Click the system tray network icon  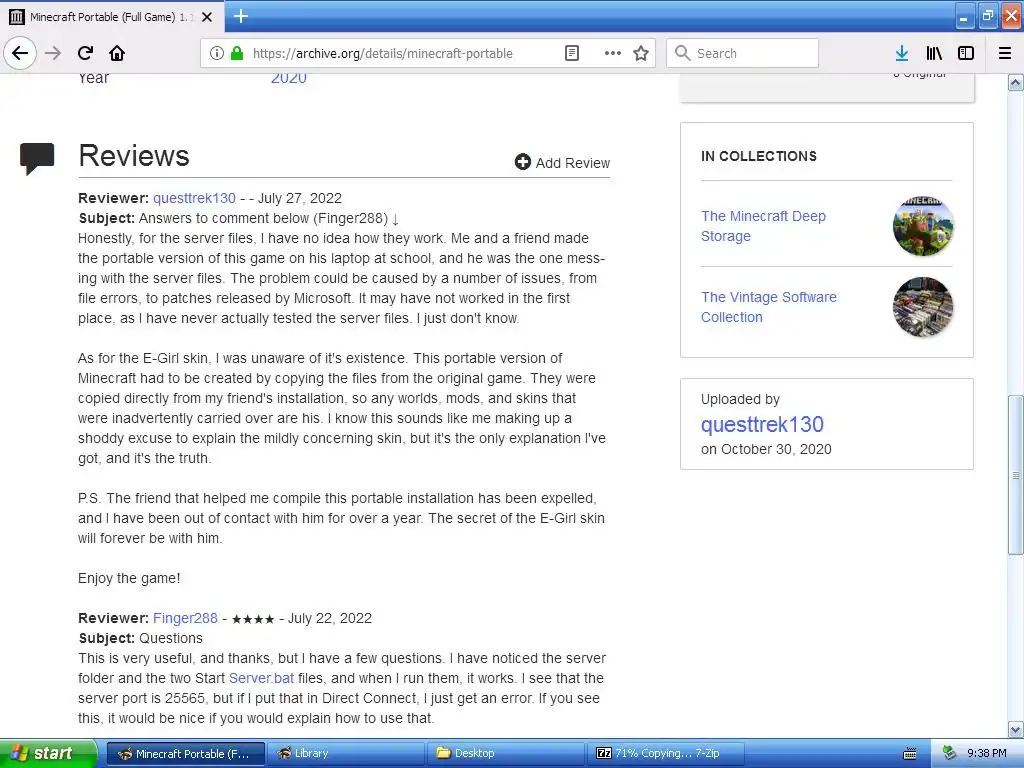(950, 753)
